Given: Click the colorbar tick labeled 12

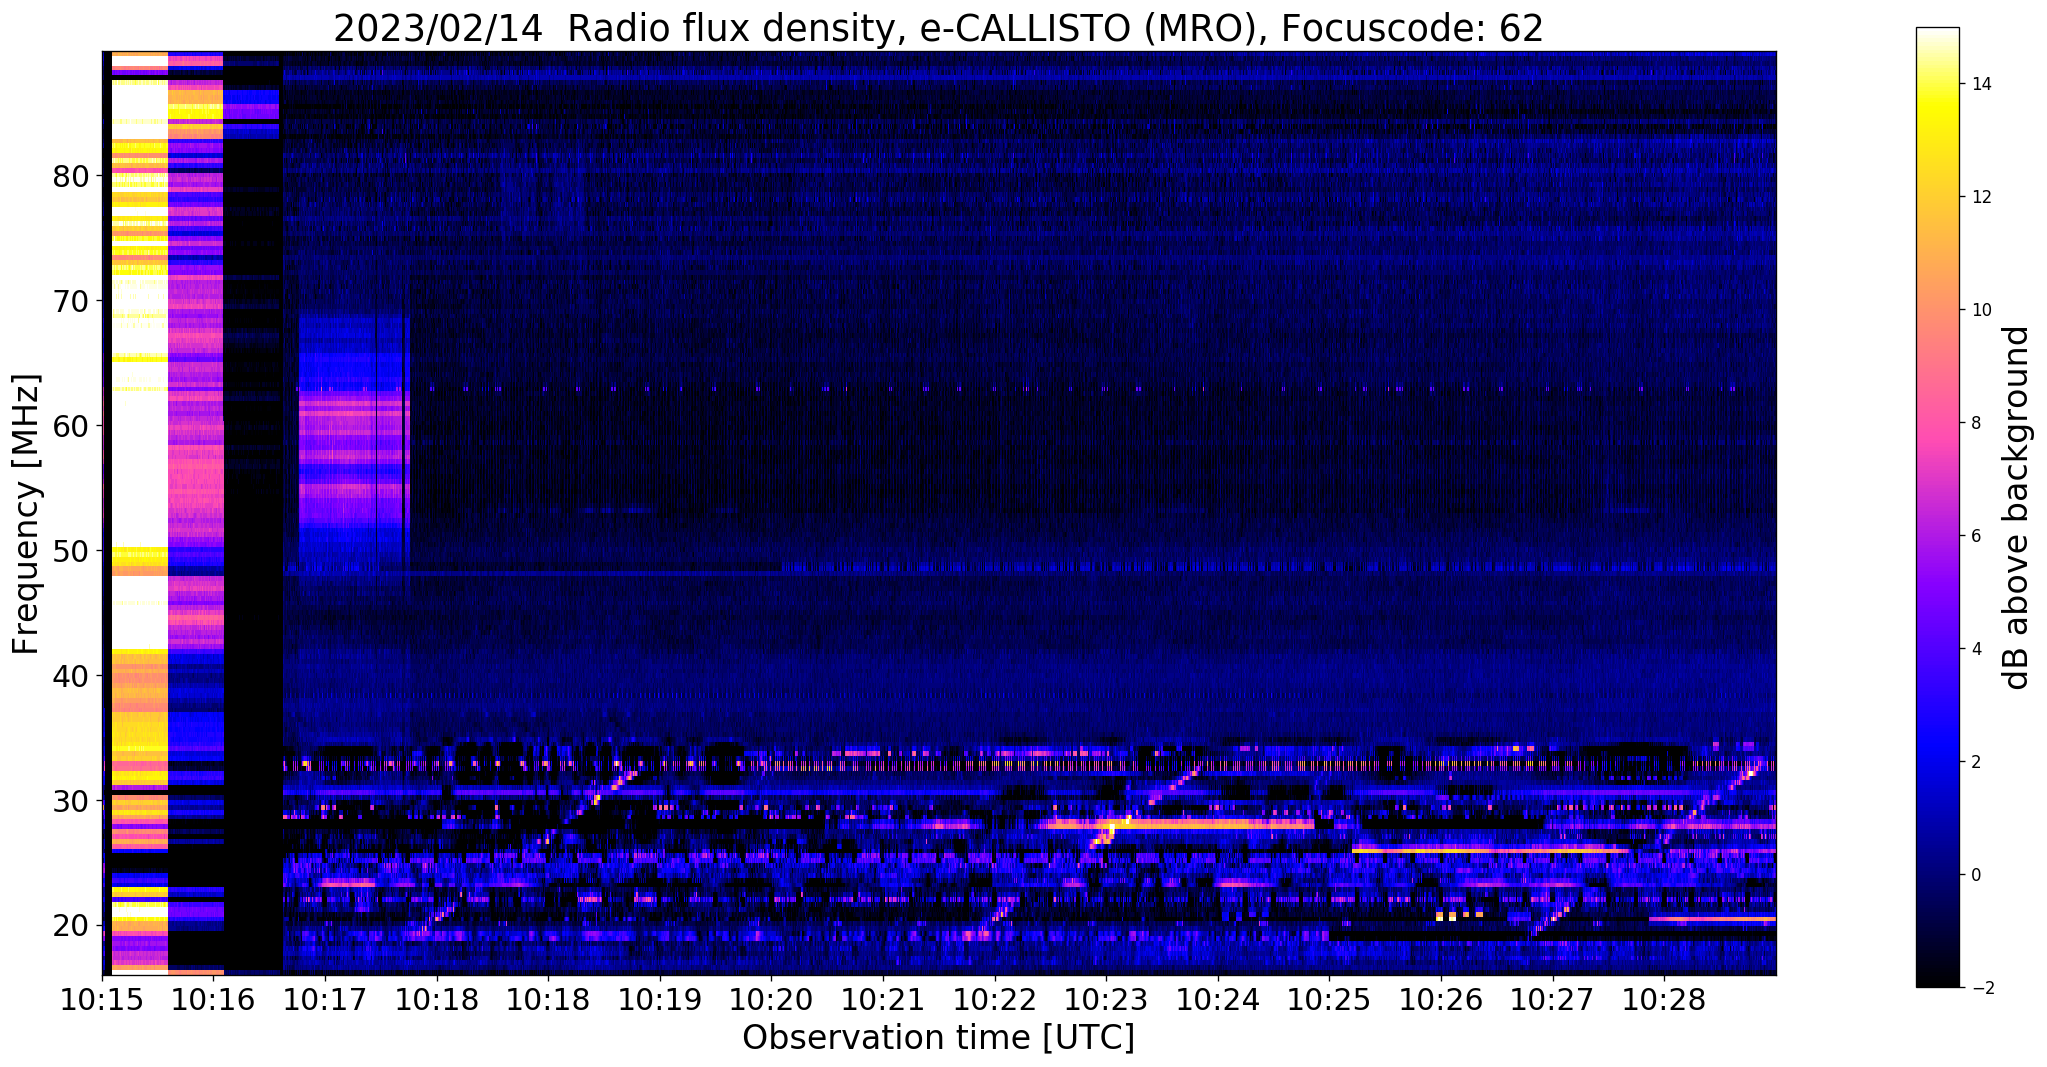Looking at the screenshot, I should 1980,197.
